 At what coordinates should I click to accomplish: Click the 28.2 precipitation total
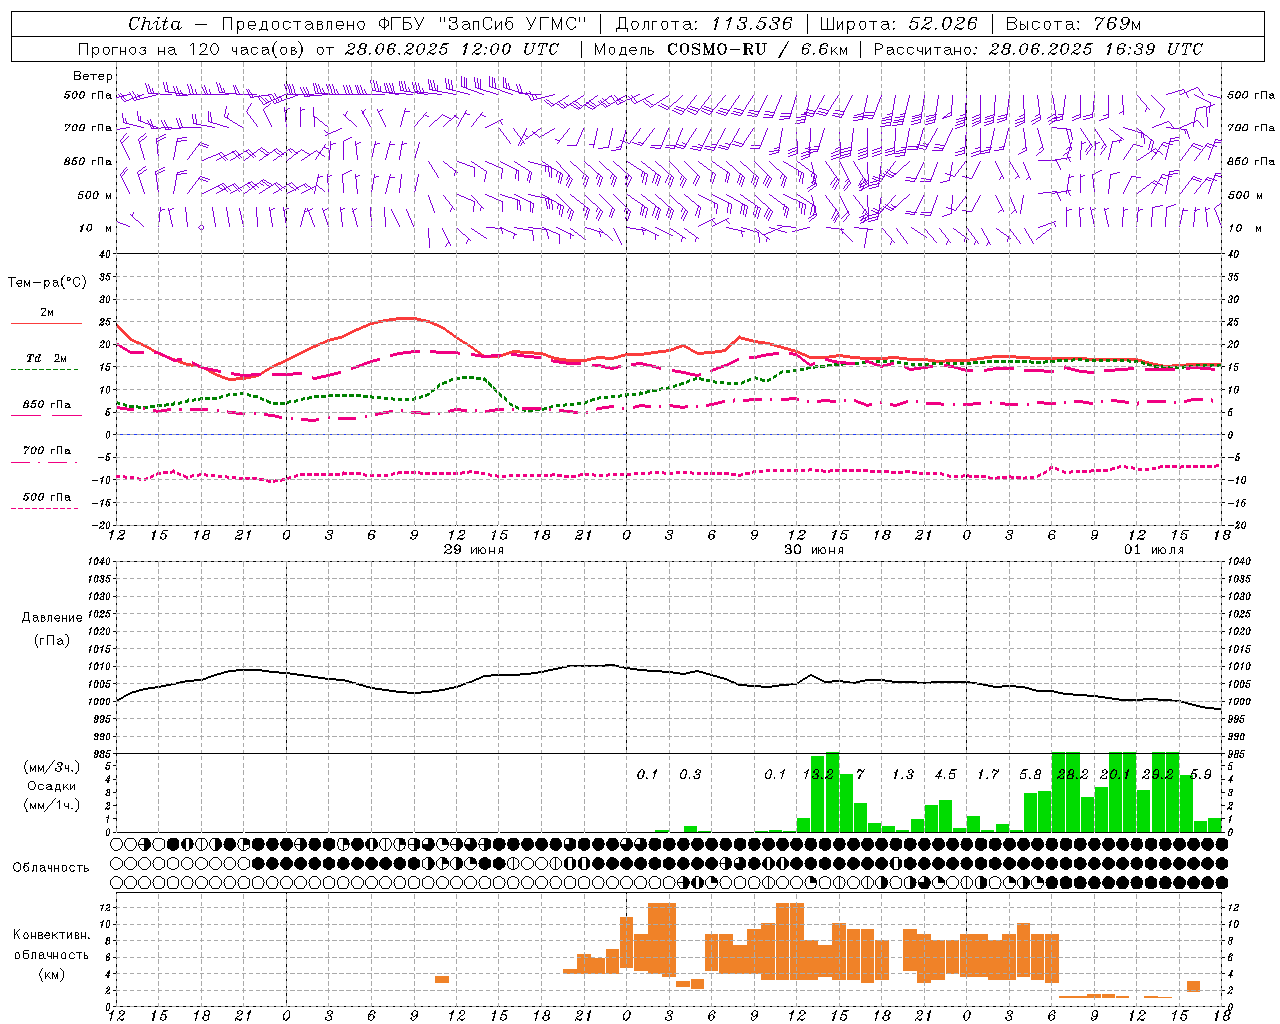click(x=1073, y=775)
